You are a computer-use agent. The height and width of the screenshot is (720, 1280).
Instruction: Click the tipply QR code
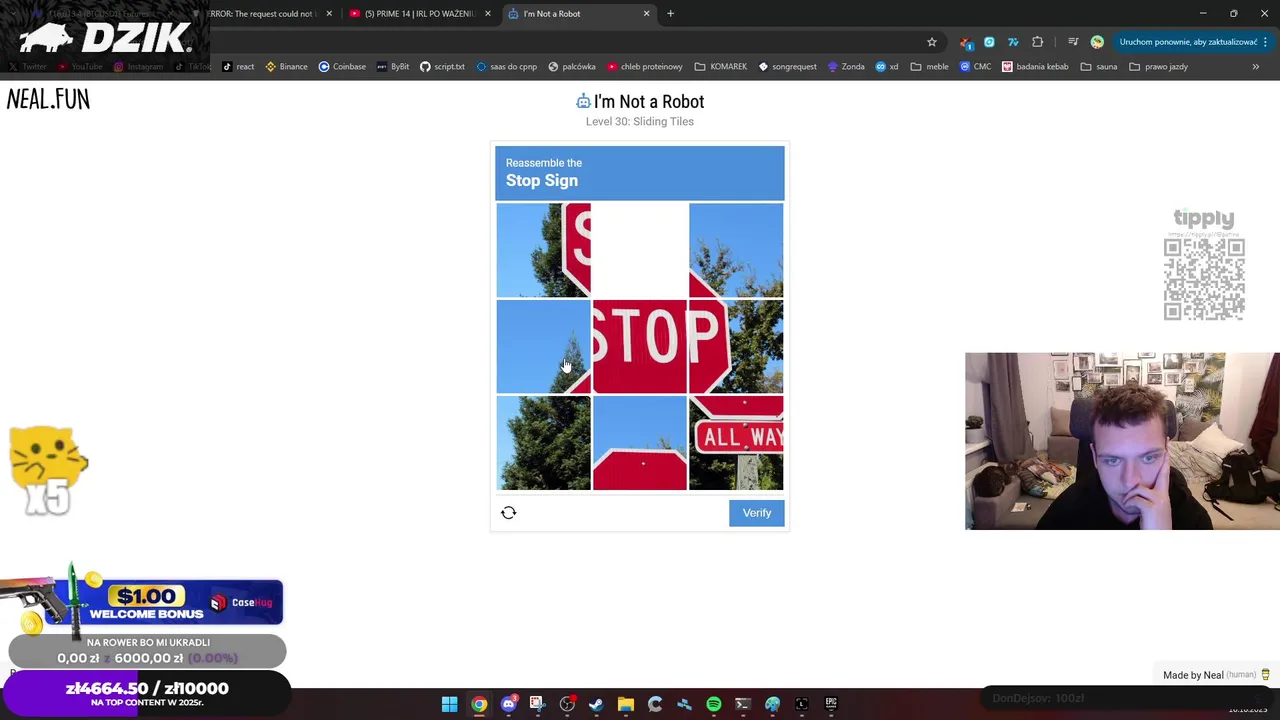pos(1204,279)
